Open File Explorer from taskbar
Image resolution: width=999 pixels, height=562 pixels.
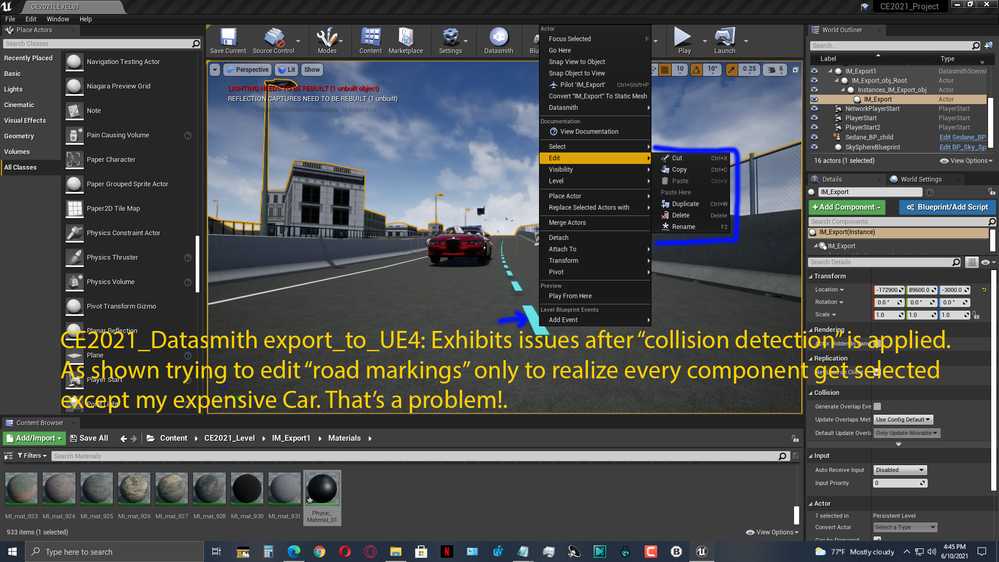point(396,551)
